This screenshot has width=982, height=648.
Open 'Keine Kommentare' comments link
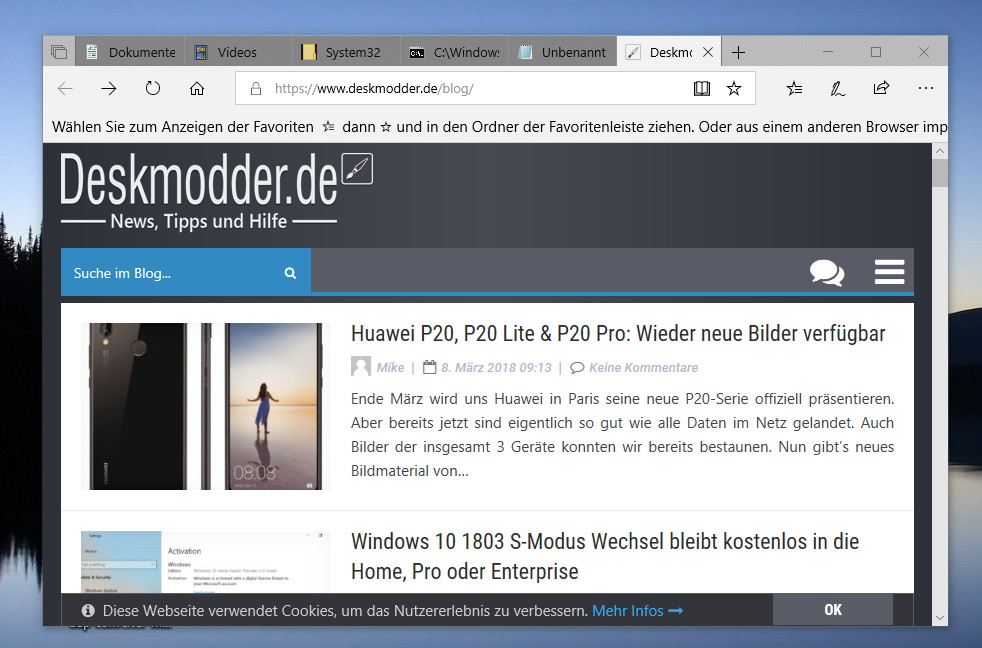(x=644, y=368)
